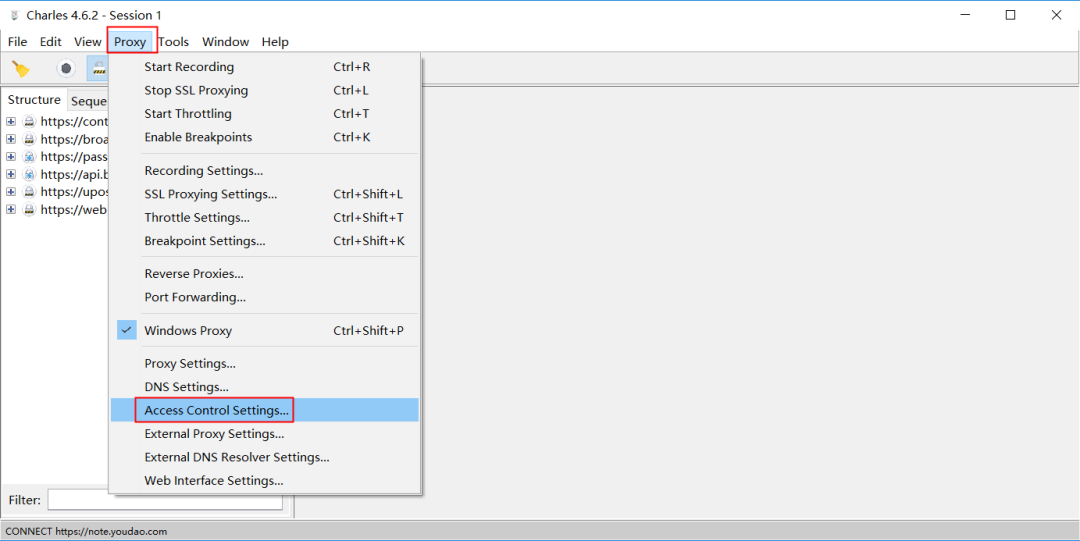1080x541 pixels.
Task: Open External DNS Resolver Settings...
Action: coord(264,458)
